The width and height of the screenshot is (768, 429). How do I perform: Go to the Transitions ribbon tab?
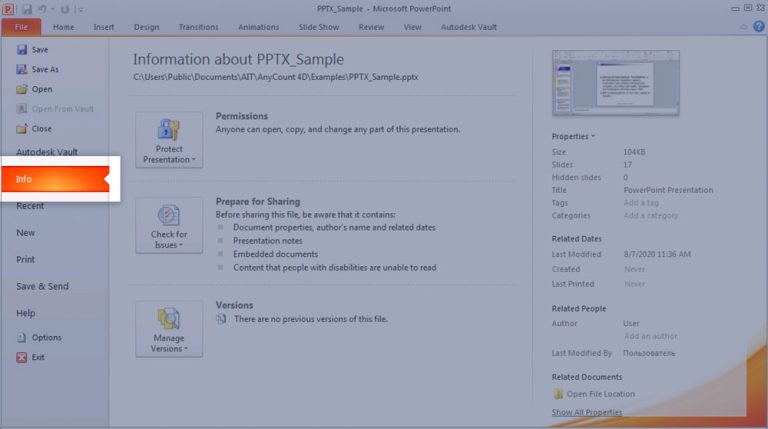(x=198, y=27)
